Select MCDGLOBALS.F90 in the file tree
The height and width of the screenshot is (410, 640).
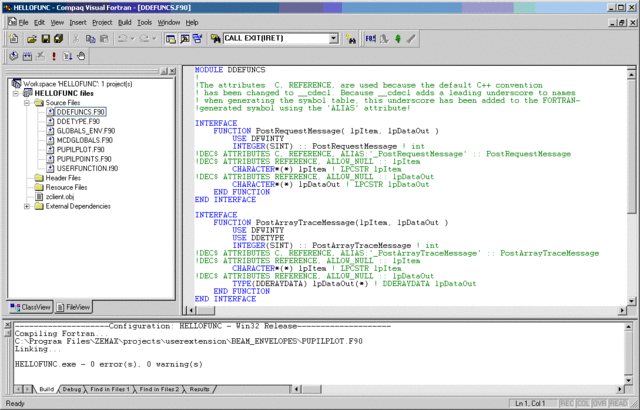pos(84,140)
